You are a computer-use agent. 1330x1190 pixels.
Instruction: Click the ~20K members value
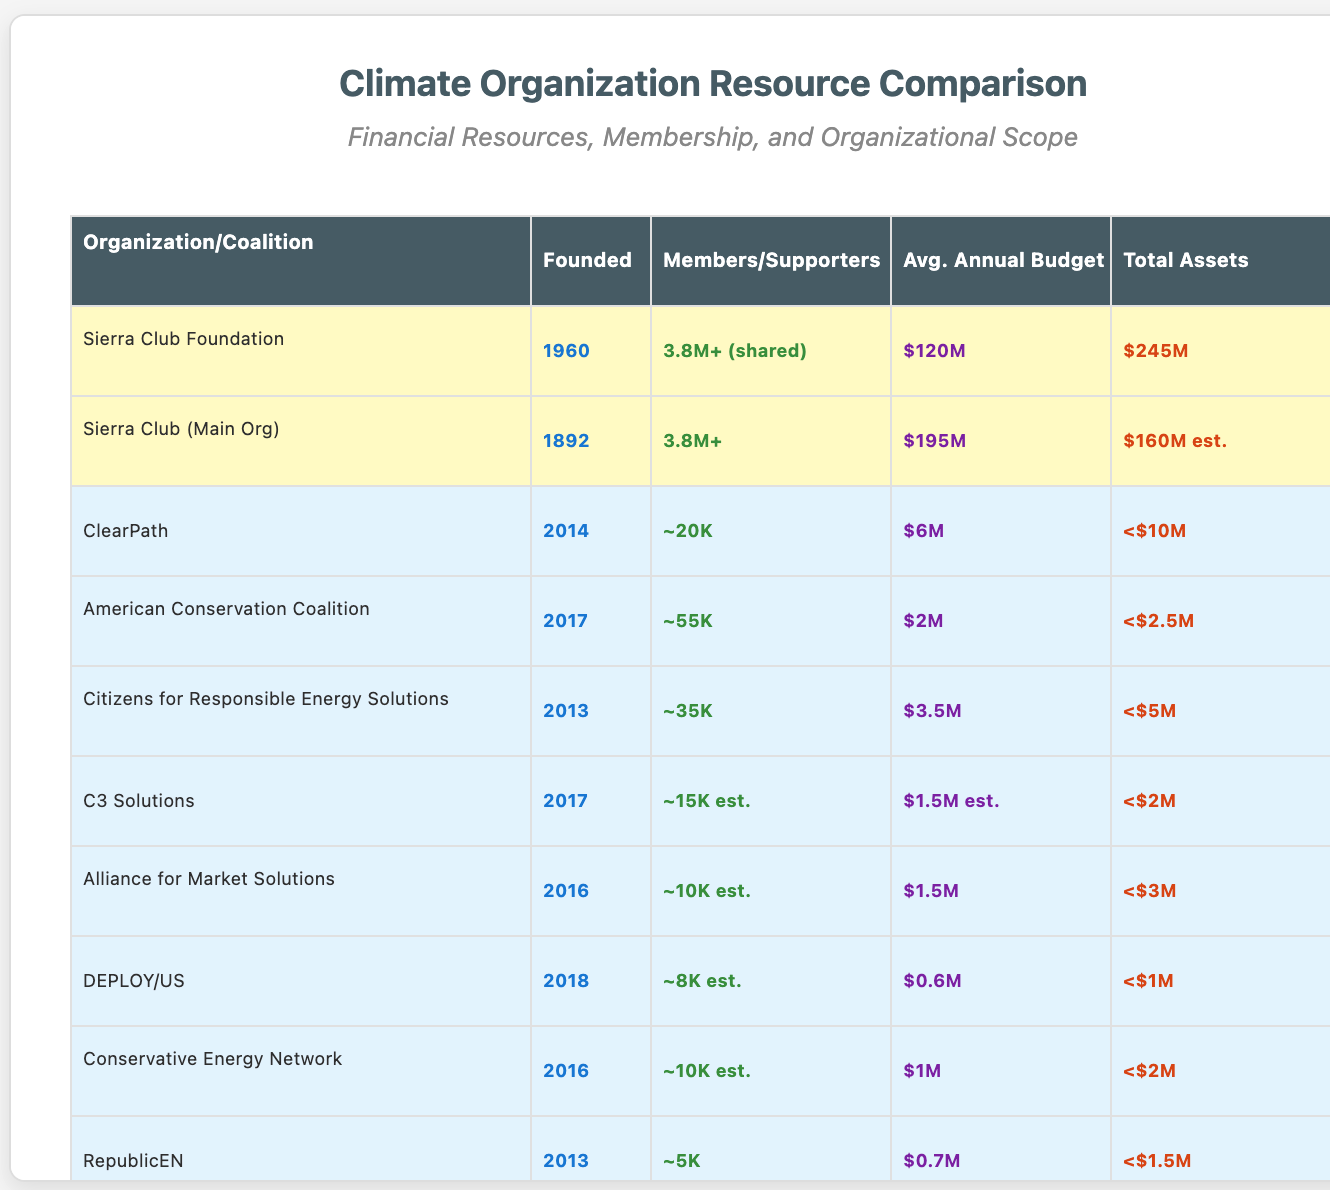click(688, 531)
